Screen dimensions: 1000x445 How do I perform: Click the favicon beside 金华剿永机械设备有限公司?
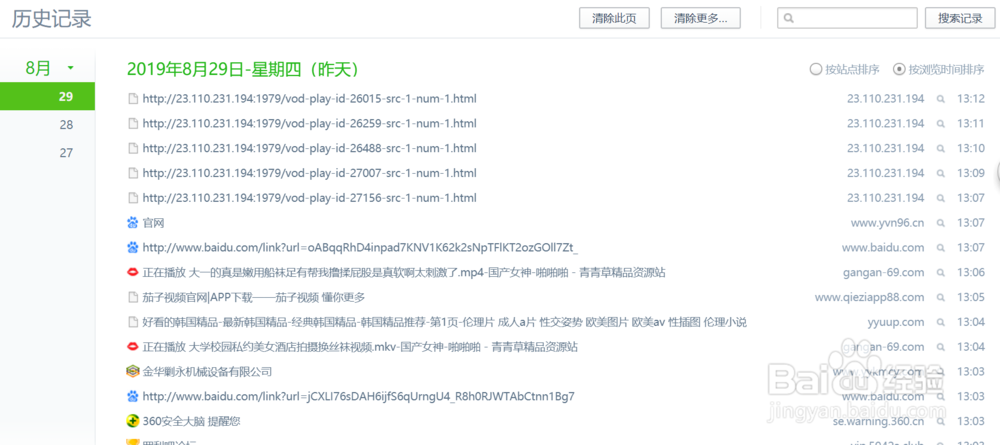point(133,371)
